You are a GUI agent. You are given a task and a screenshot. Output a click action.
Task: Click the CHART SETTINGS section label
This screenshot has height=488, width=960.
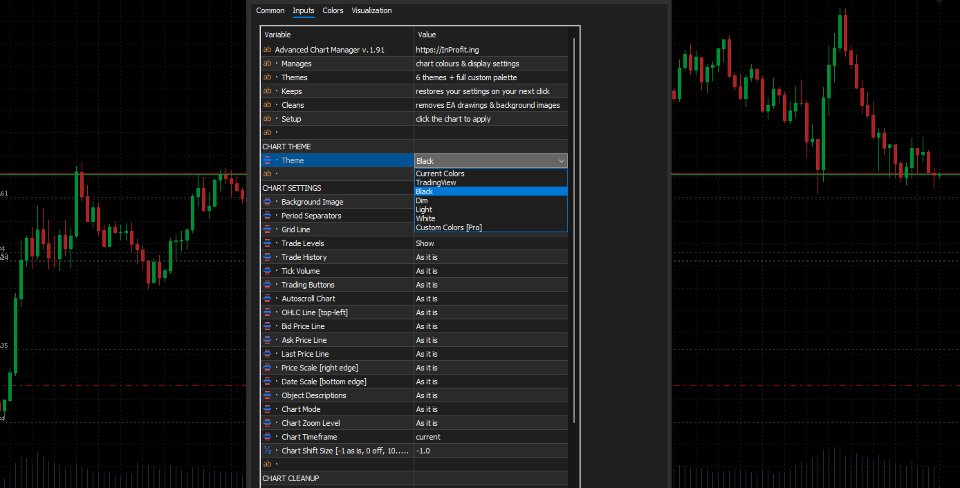click(292, 188)
